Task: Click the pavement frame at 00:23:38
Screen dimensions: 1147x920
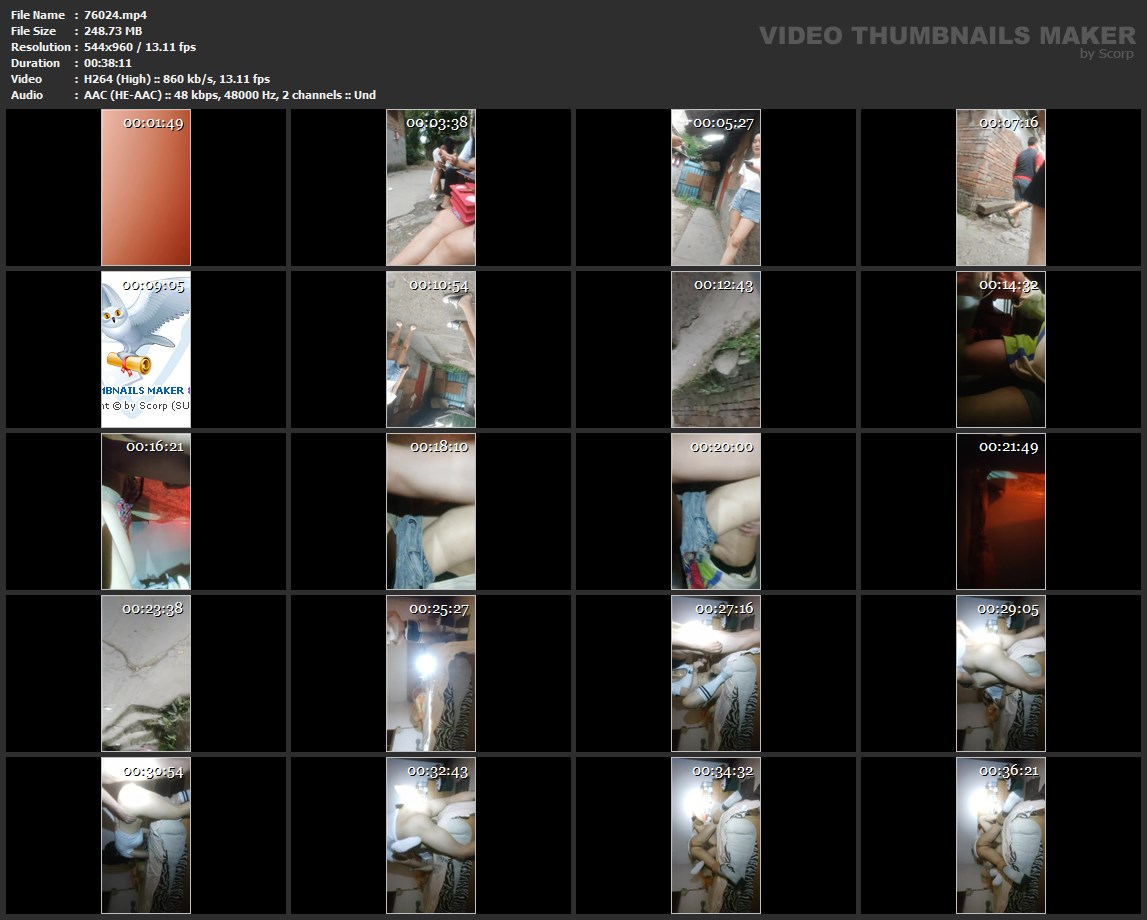Action: click(146, 673)
